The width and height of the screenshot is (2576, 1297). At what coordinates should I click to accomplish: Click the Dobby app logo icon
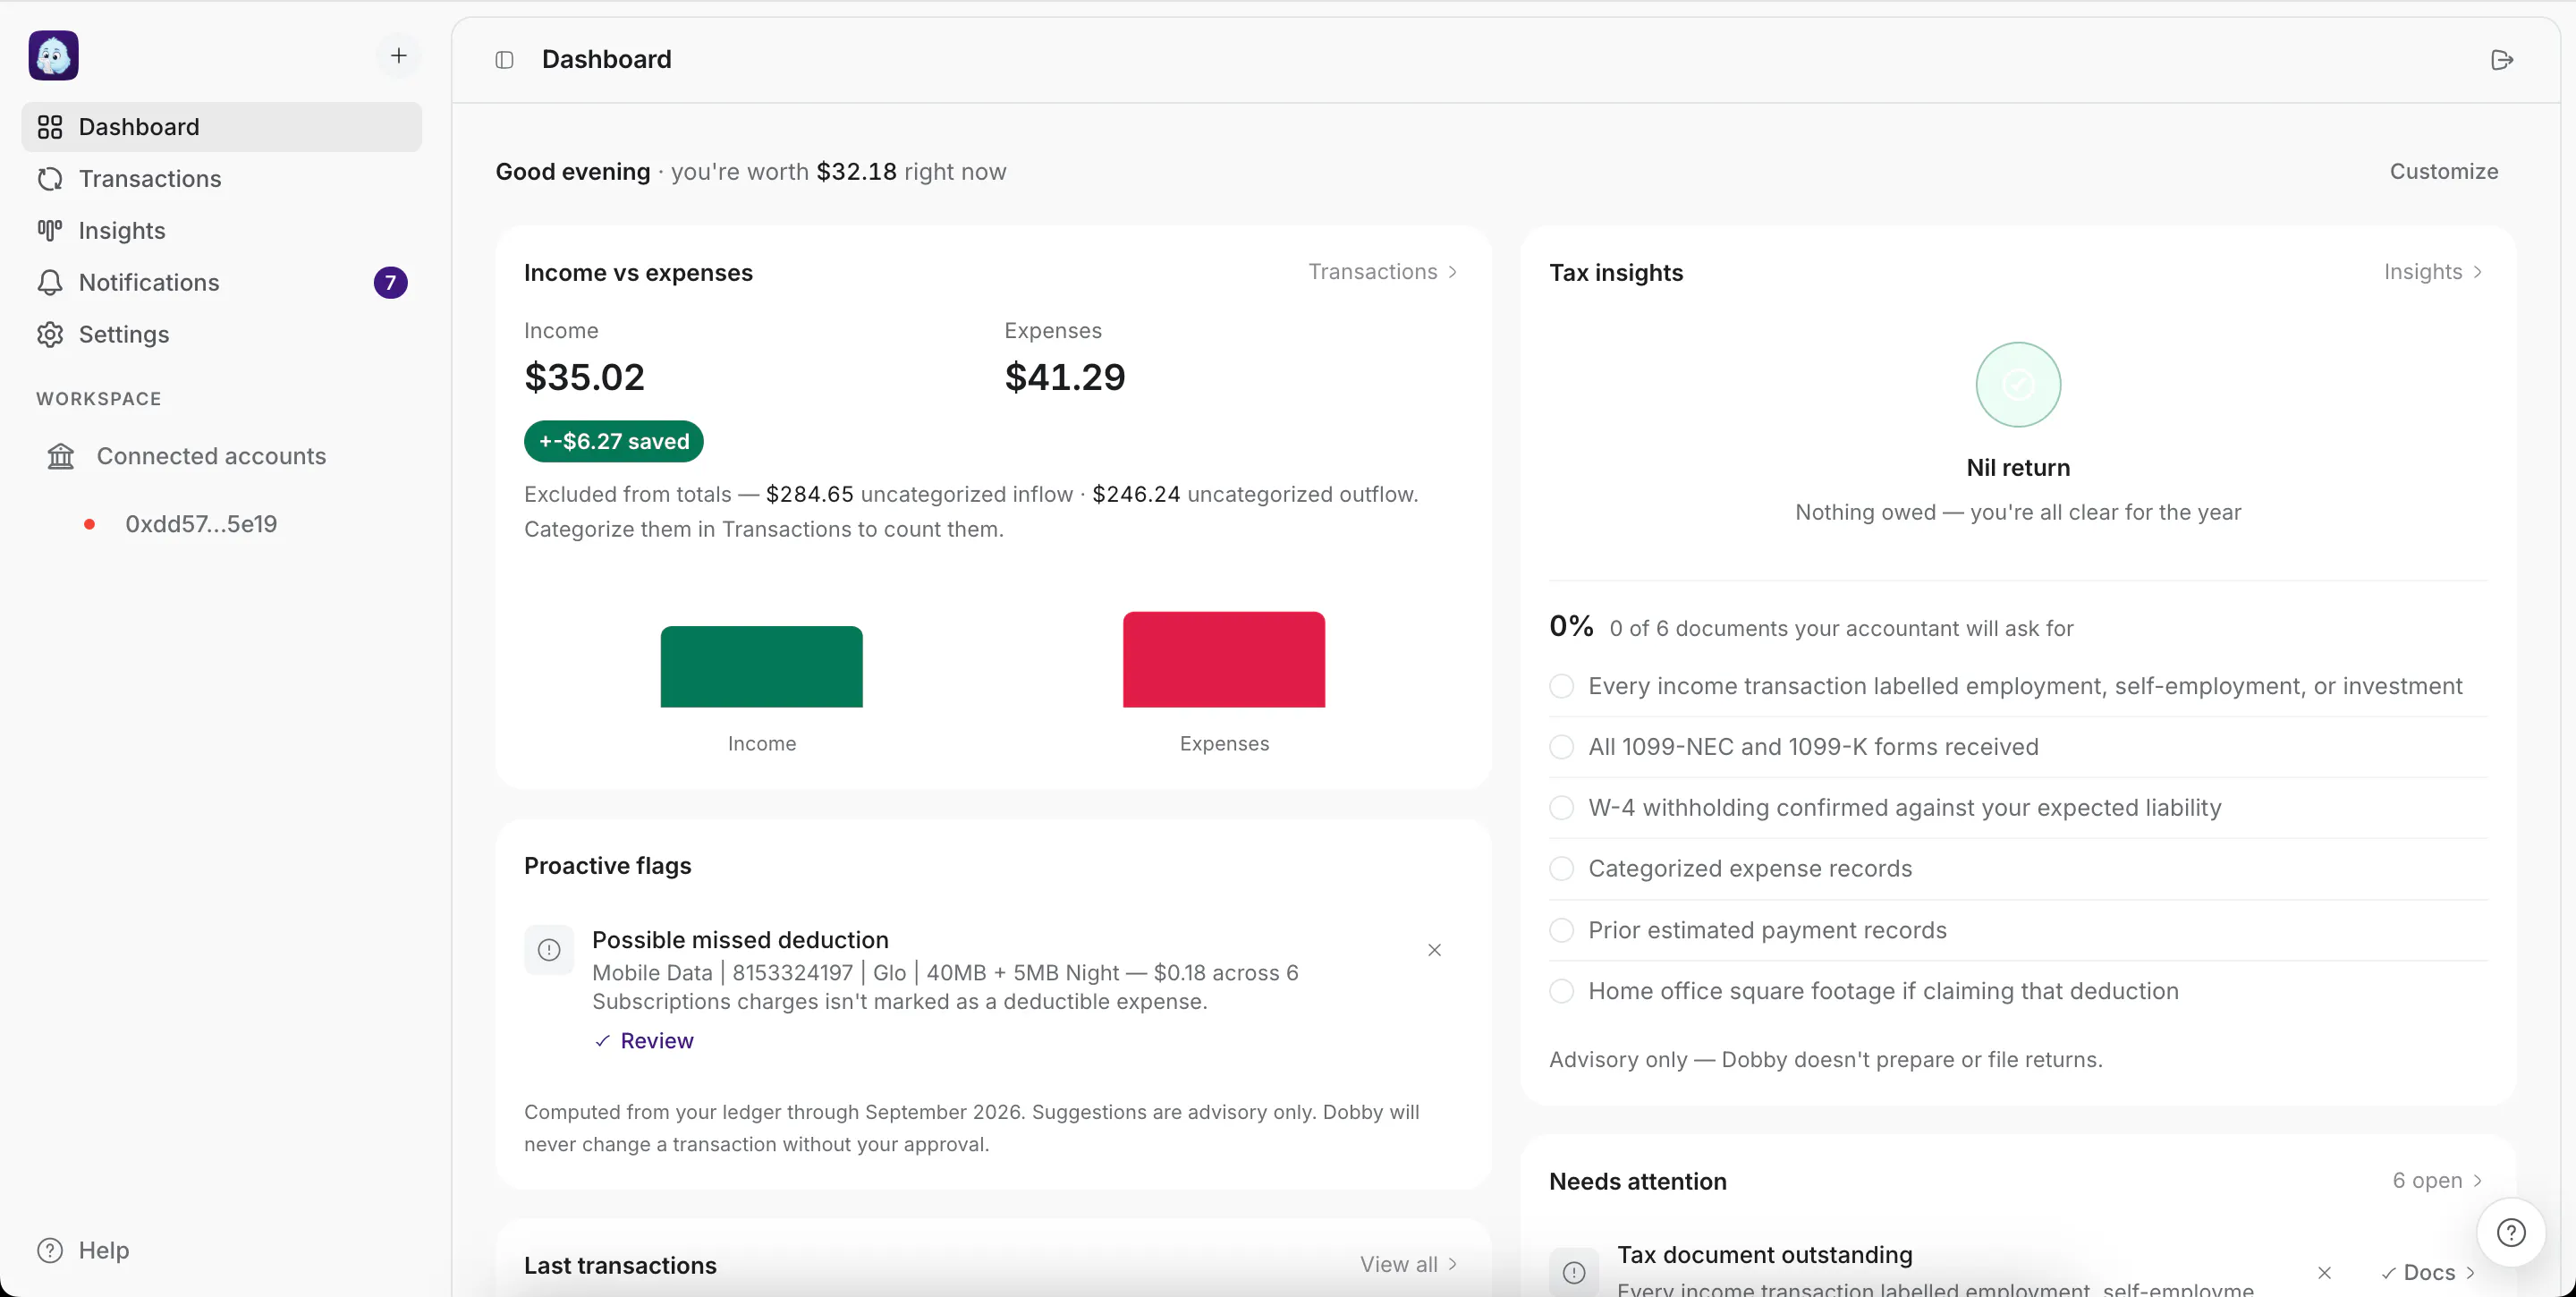pos(54,55)
